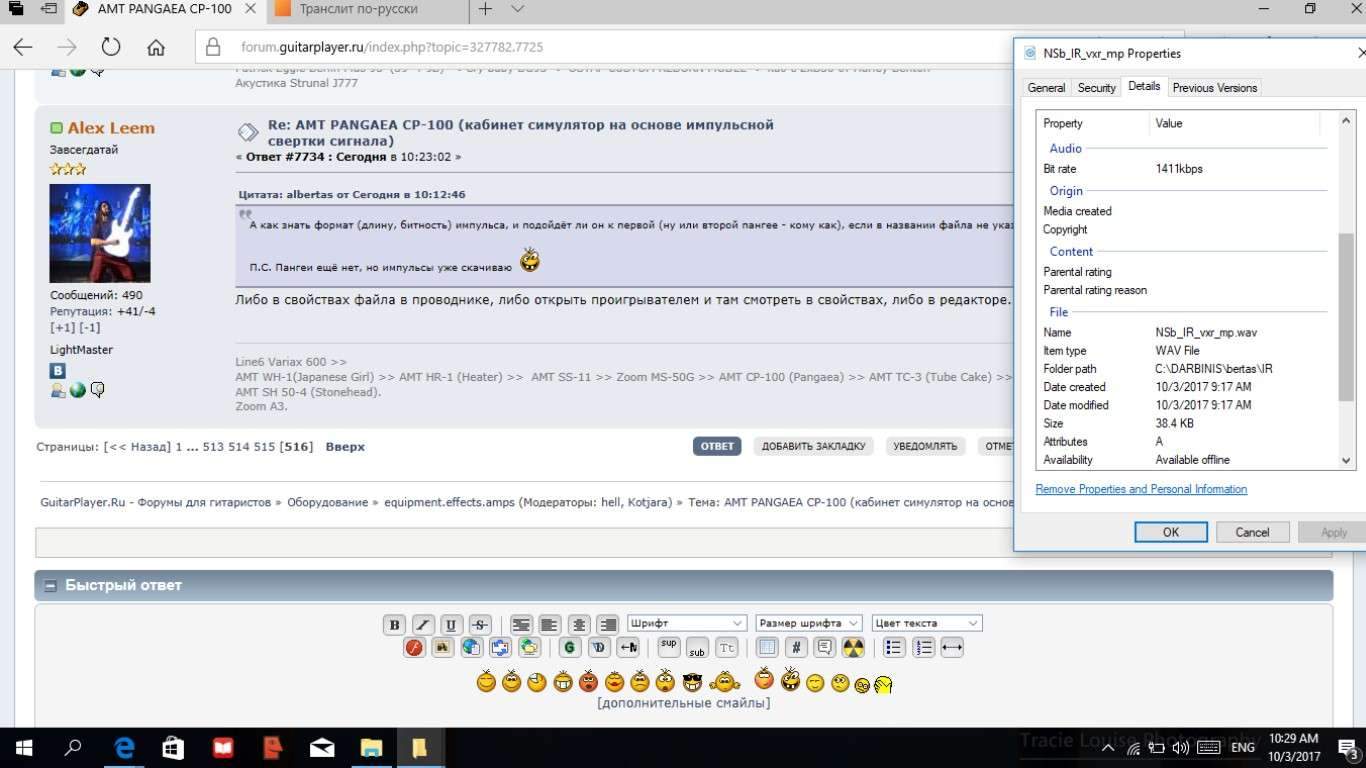Open a new browser tab
This screenshot has width=1366, height=768.
click(x=485, y=9)
